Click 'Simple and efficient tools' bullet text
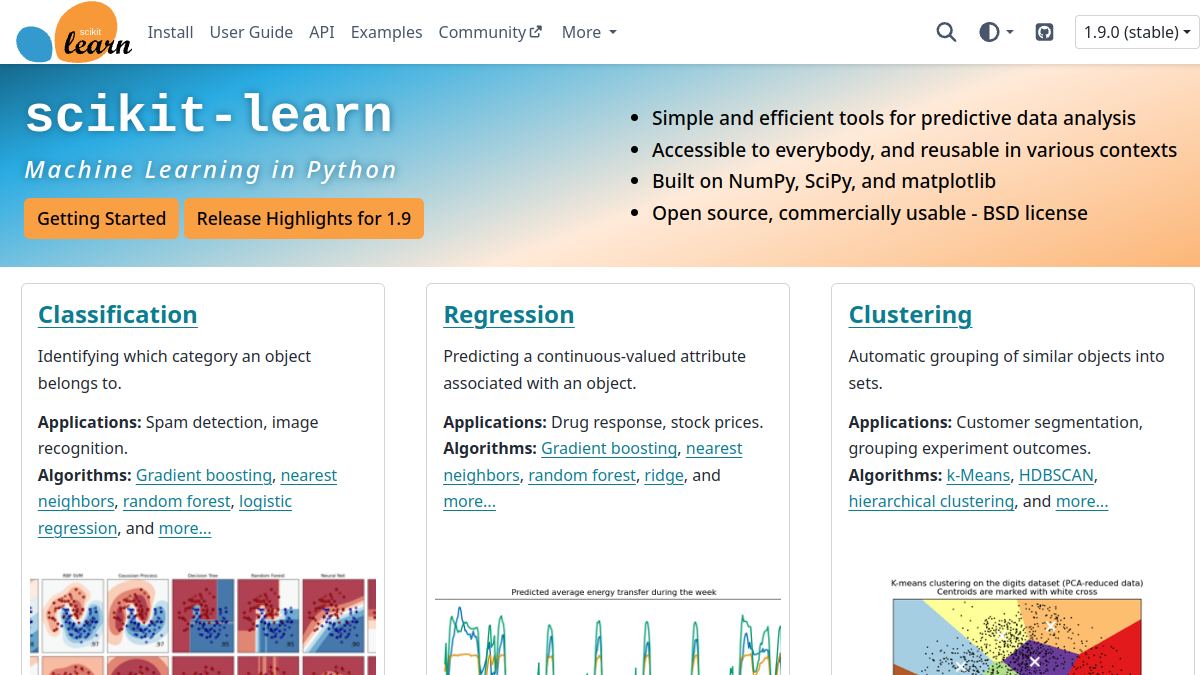This screenshot has width=1200, height=675. click(x=894, y=118)
